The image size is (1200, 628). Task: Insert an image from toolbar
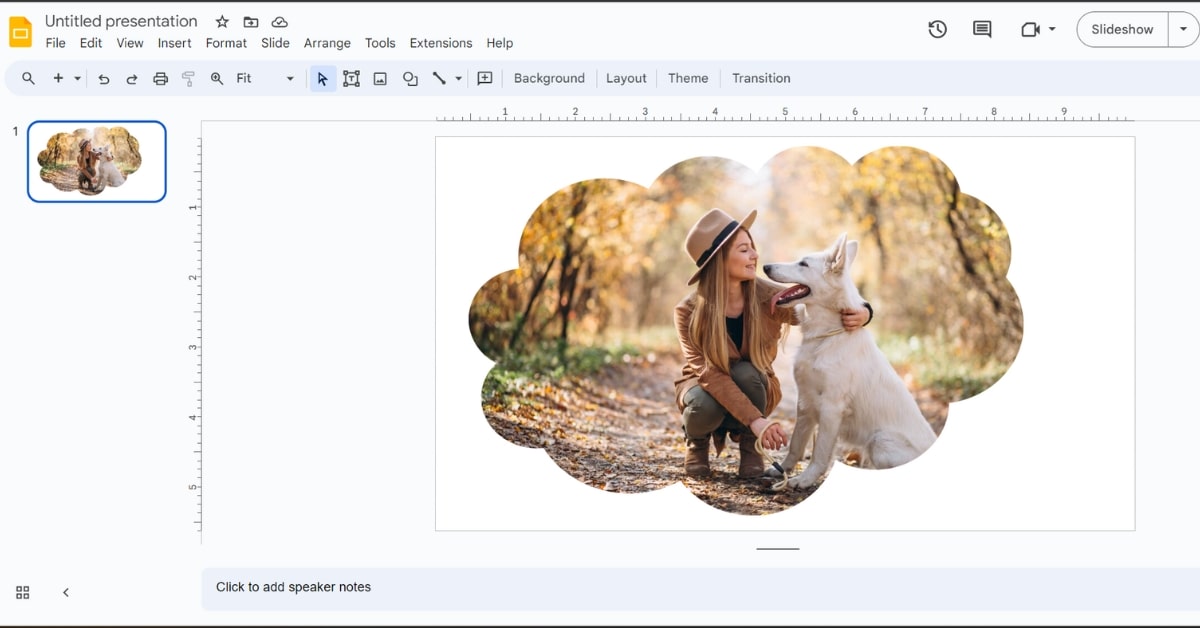(380, 78)
